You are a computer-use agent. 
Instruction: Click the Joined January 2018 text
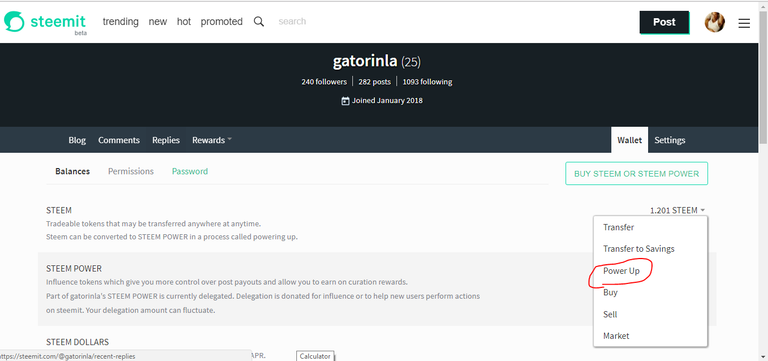(387, 101)
